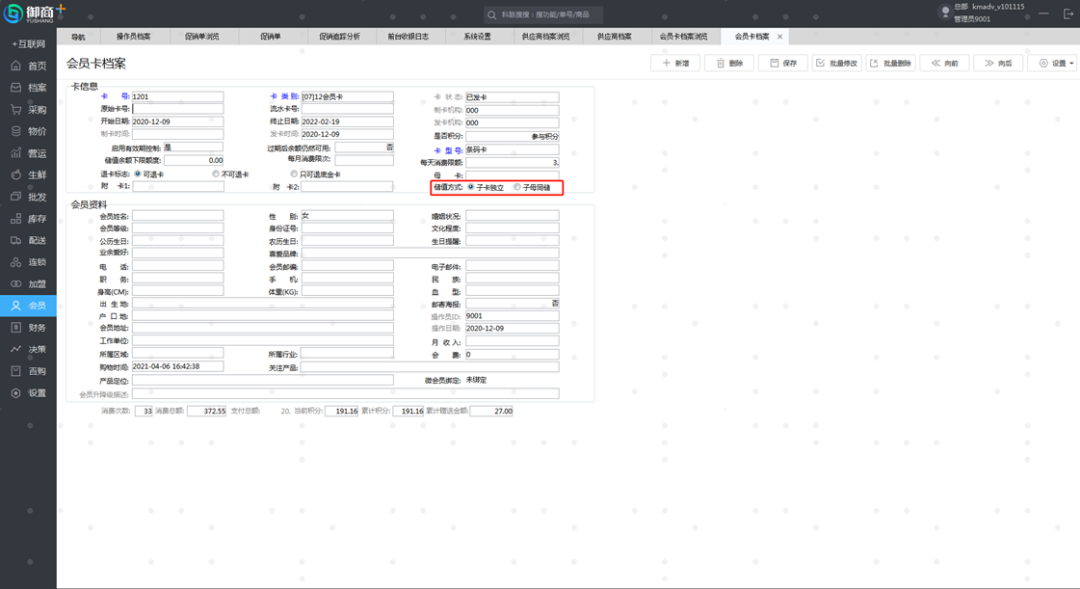The width and height of the screenshot is (1080, 589).
Task: Switch to the 供应商档案浏览 tab
Action: pos(546,37)
